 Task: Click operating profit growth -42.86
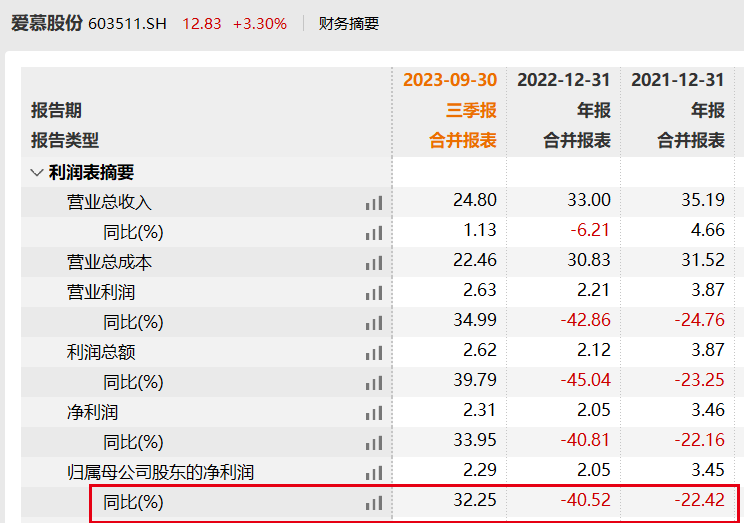586,320
